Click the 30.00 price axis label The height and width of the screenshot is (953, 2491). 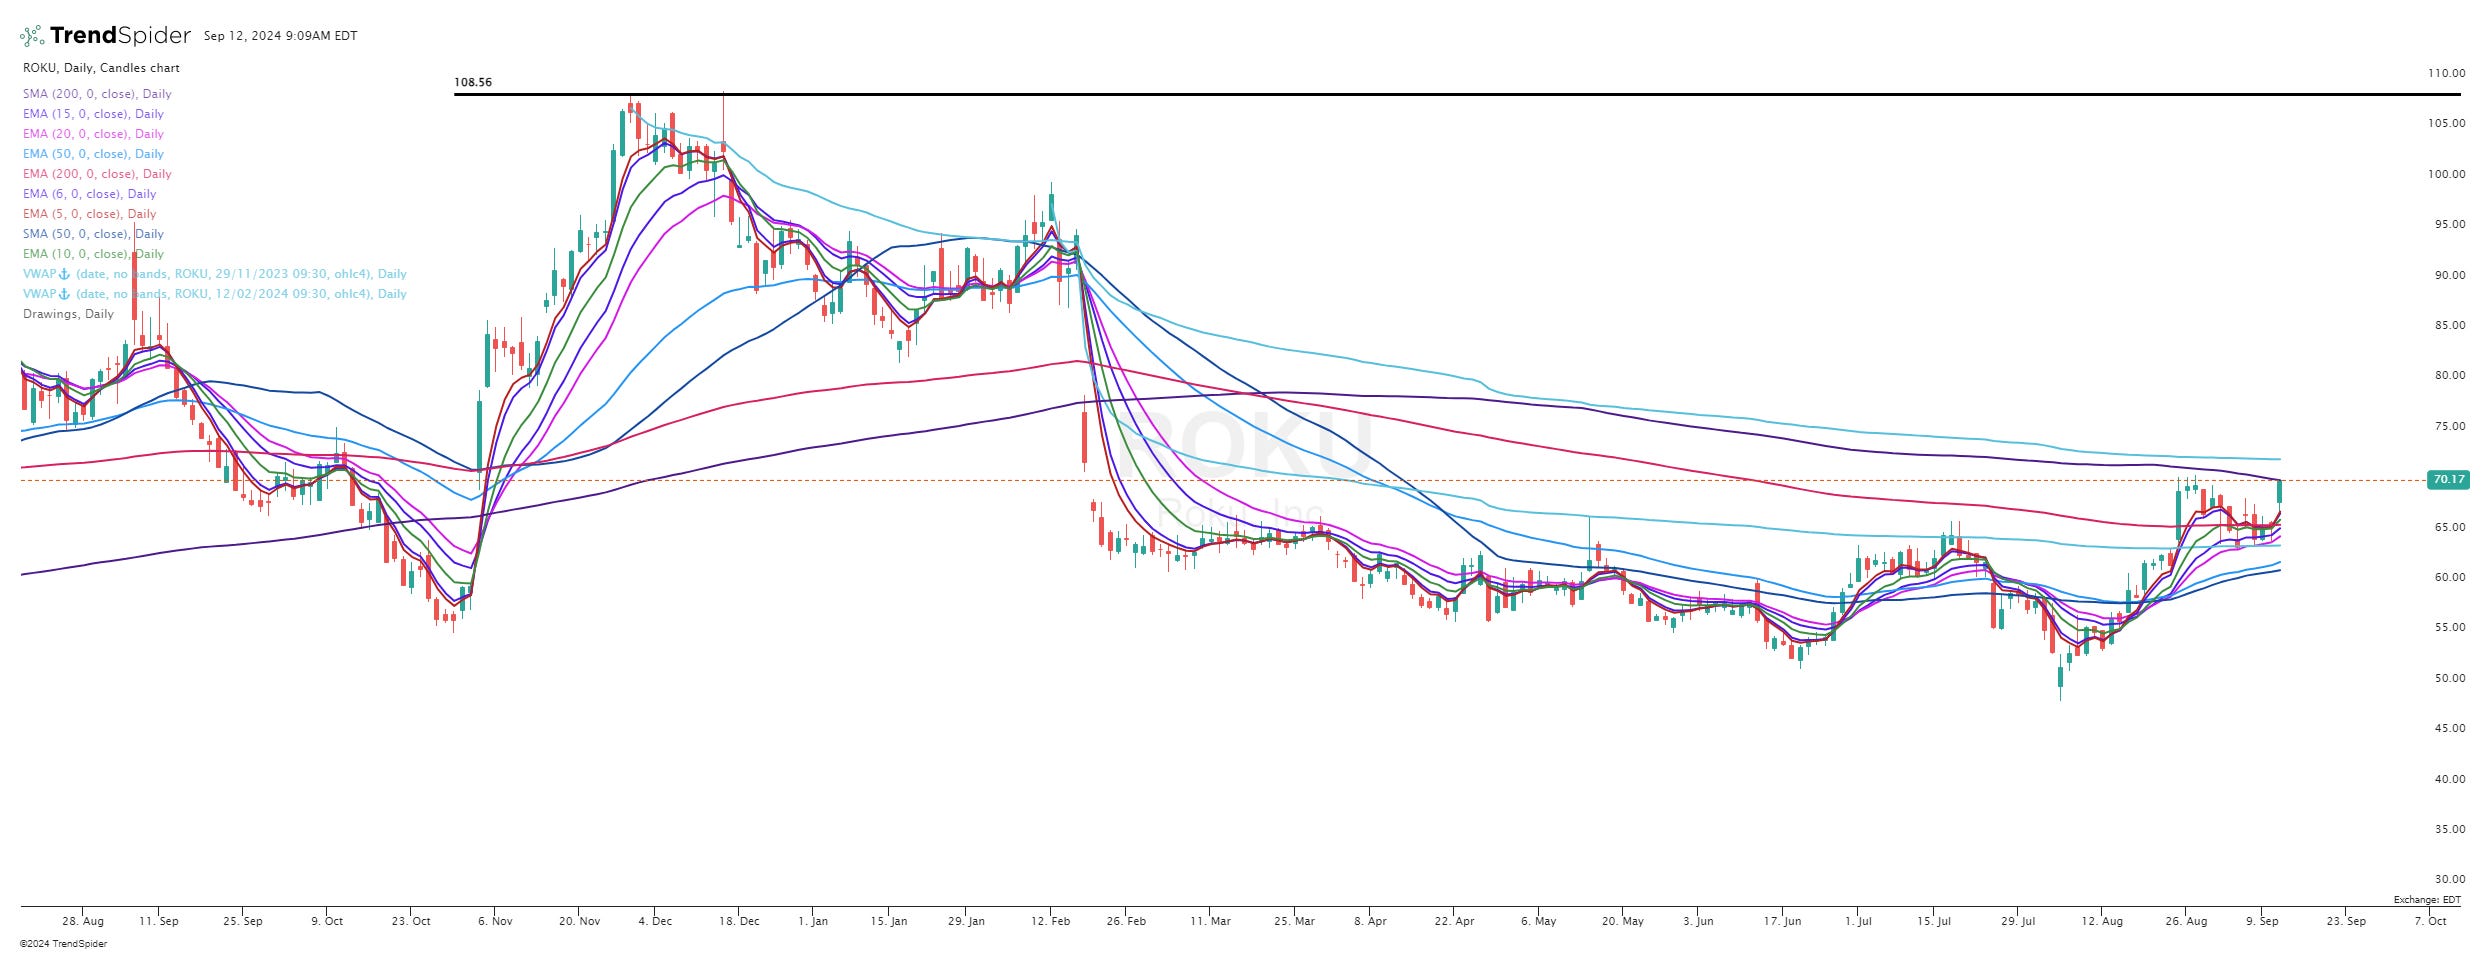tap(2449, 879)
